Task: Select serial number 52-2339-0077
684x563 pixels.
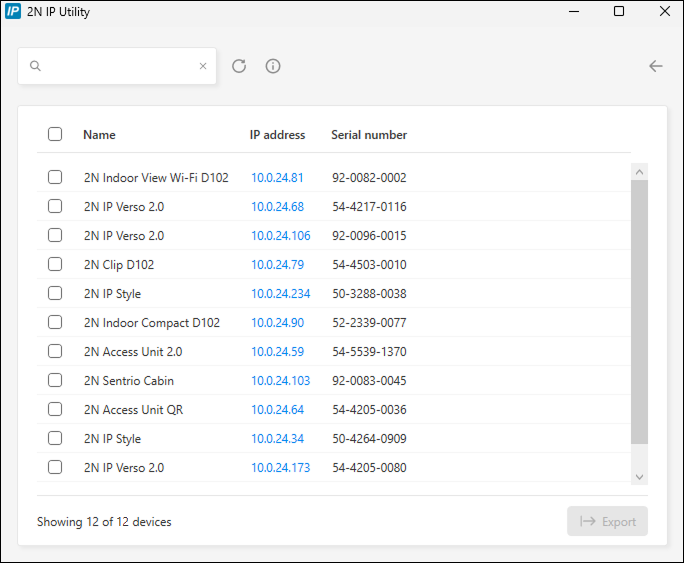Action: point(369,323)
